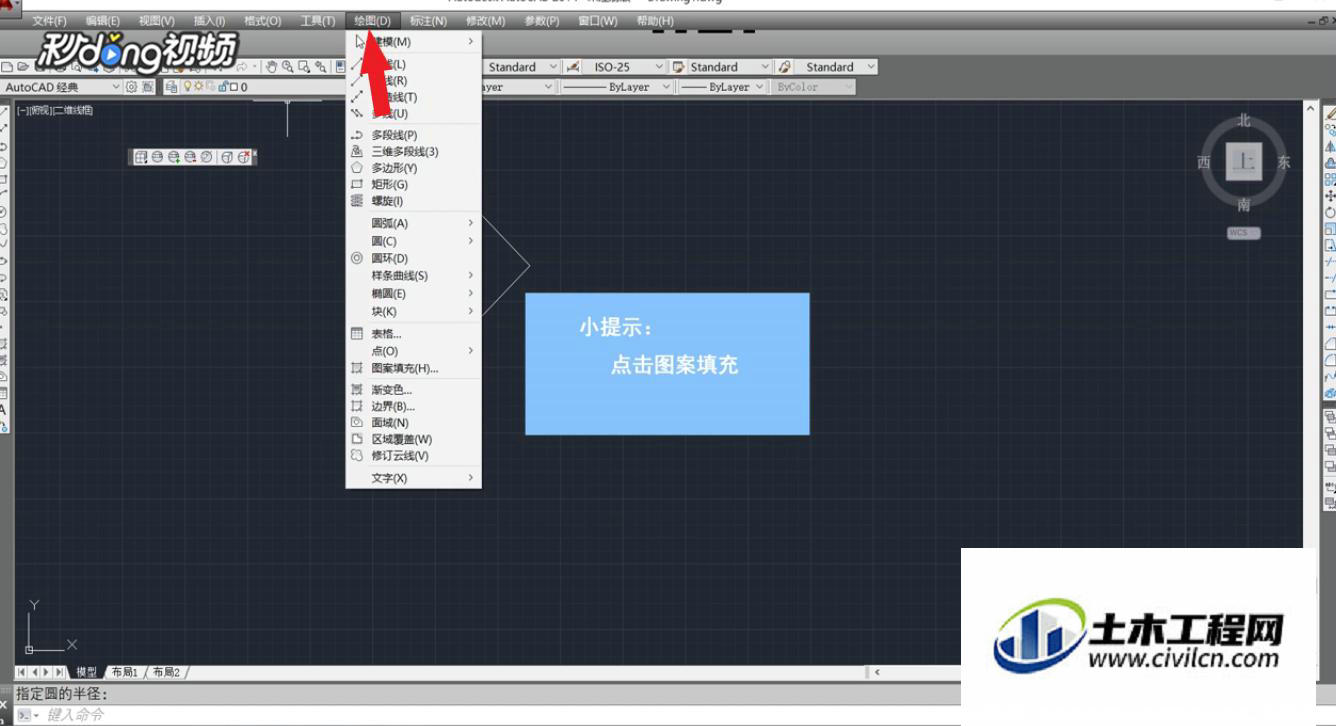Open the 文件(F) menu
The height and width of the screenshot is (726, 1336).
click(x=49, y=21)
